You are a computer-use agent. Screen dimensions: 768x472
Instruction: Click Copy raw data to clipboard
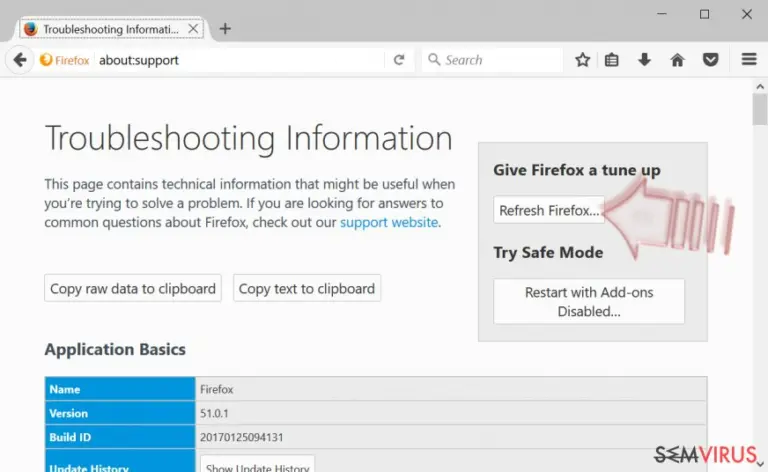point(133,288)
